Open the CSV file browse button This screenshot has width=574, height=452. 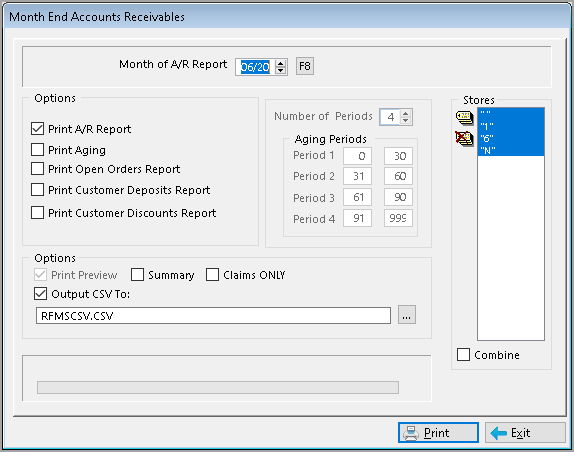pos(406,315)
